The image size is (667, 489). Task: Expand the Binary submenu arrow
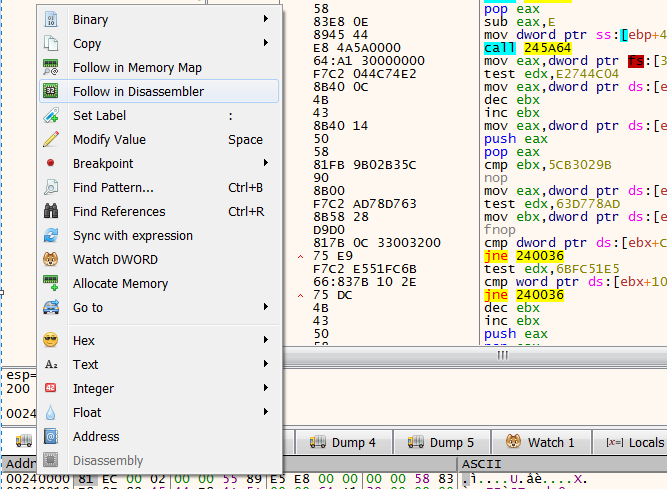[x=266, y=19]
